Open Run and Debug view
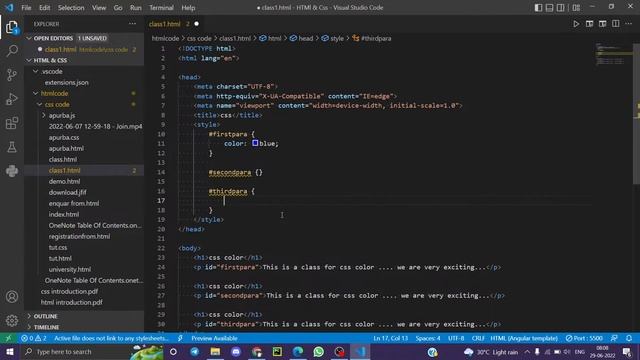Image resolution: width=640 pixels, height=360 pixels. pos(12,99)
